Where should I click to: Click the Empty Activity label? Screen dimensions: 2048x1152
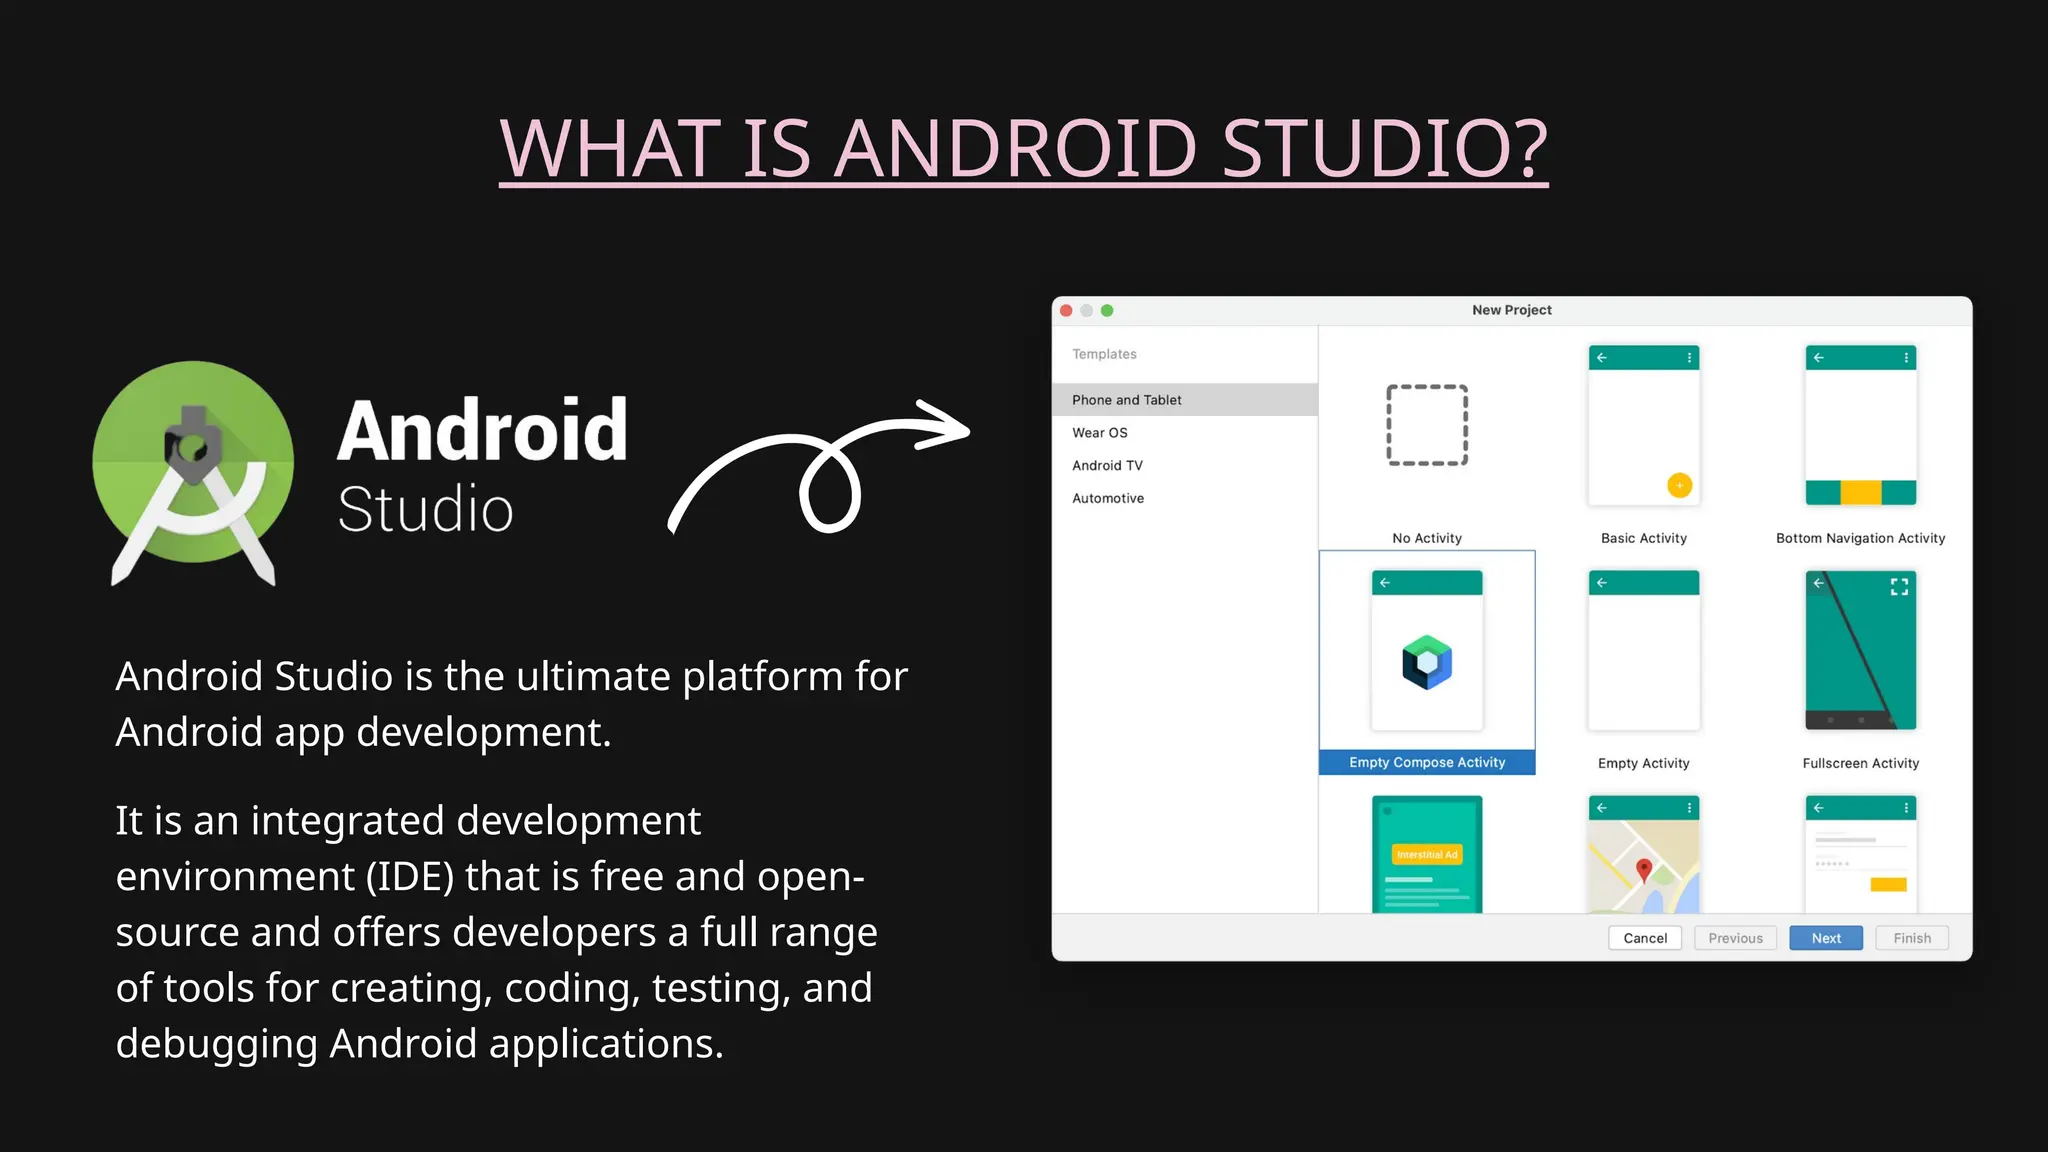click(x=1644, y=763)
